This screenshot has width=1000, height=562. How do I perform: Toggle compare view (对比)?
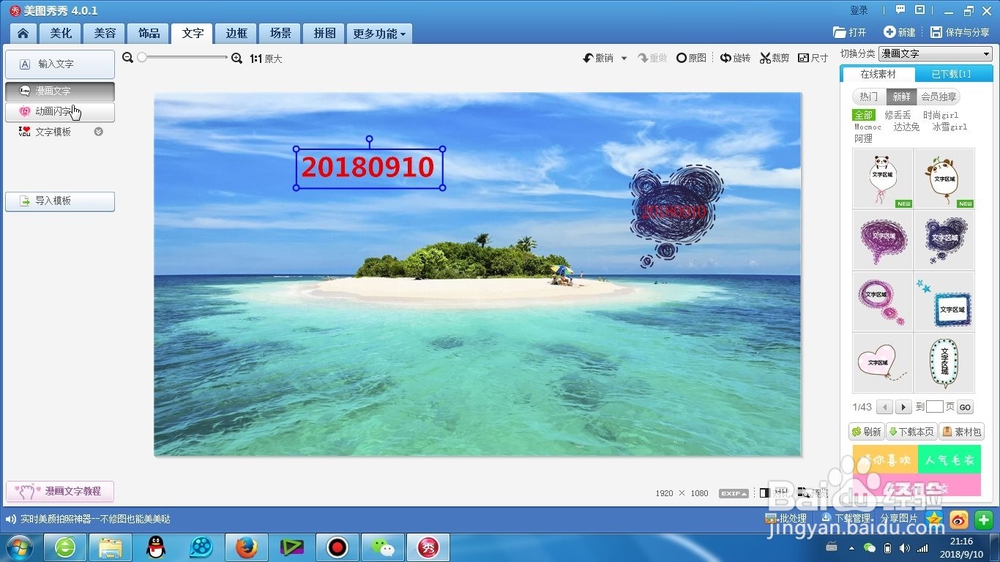(x=774, y=492)
